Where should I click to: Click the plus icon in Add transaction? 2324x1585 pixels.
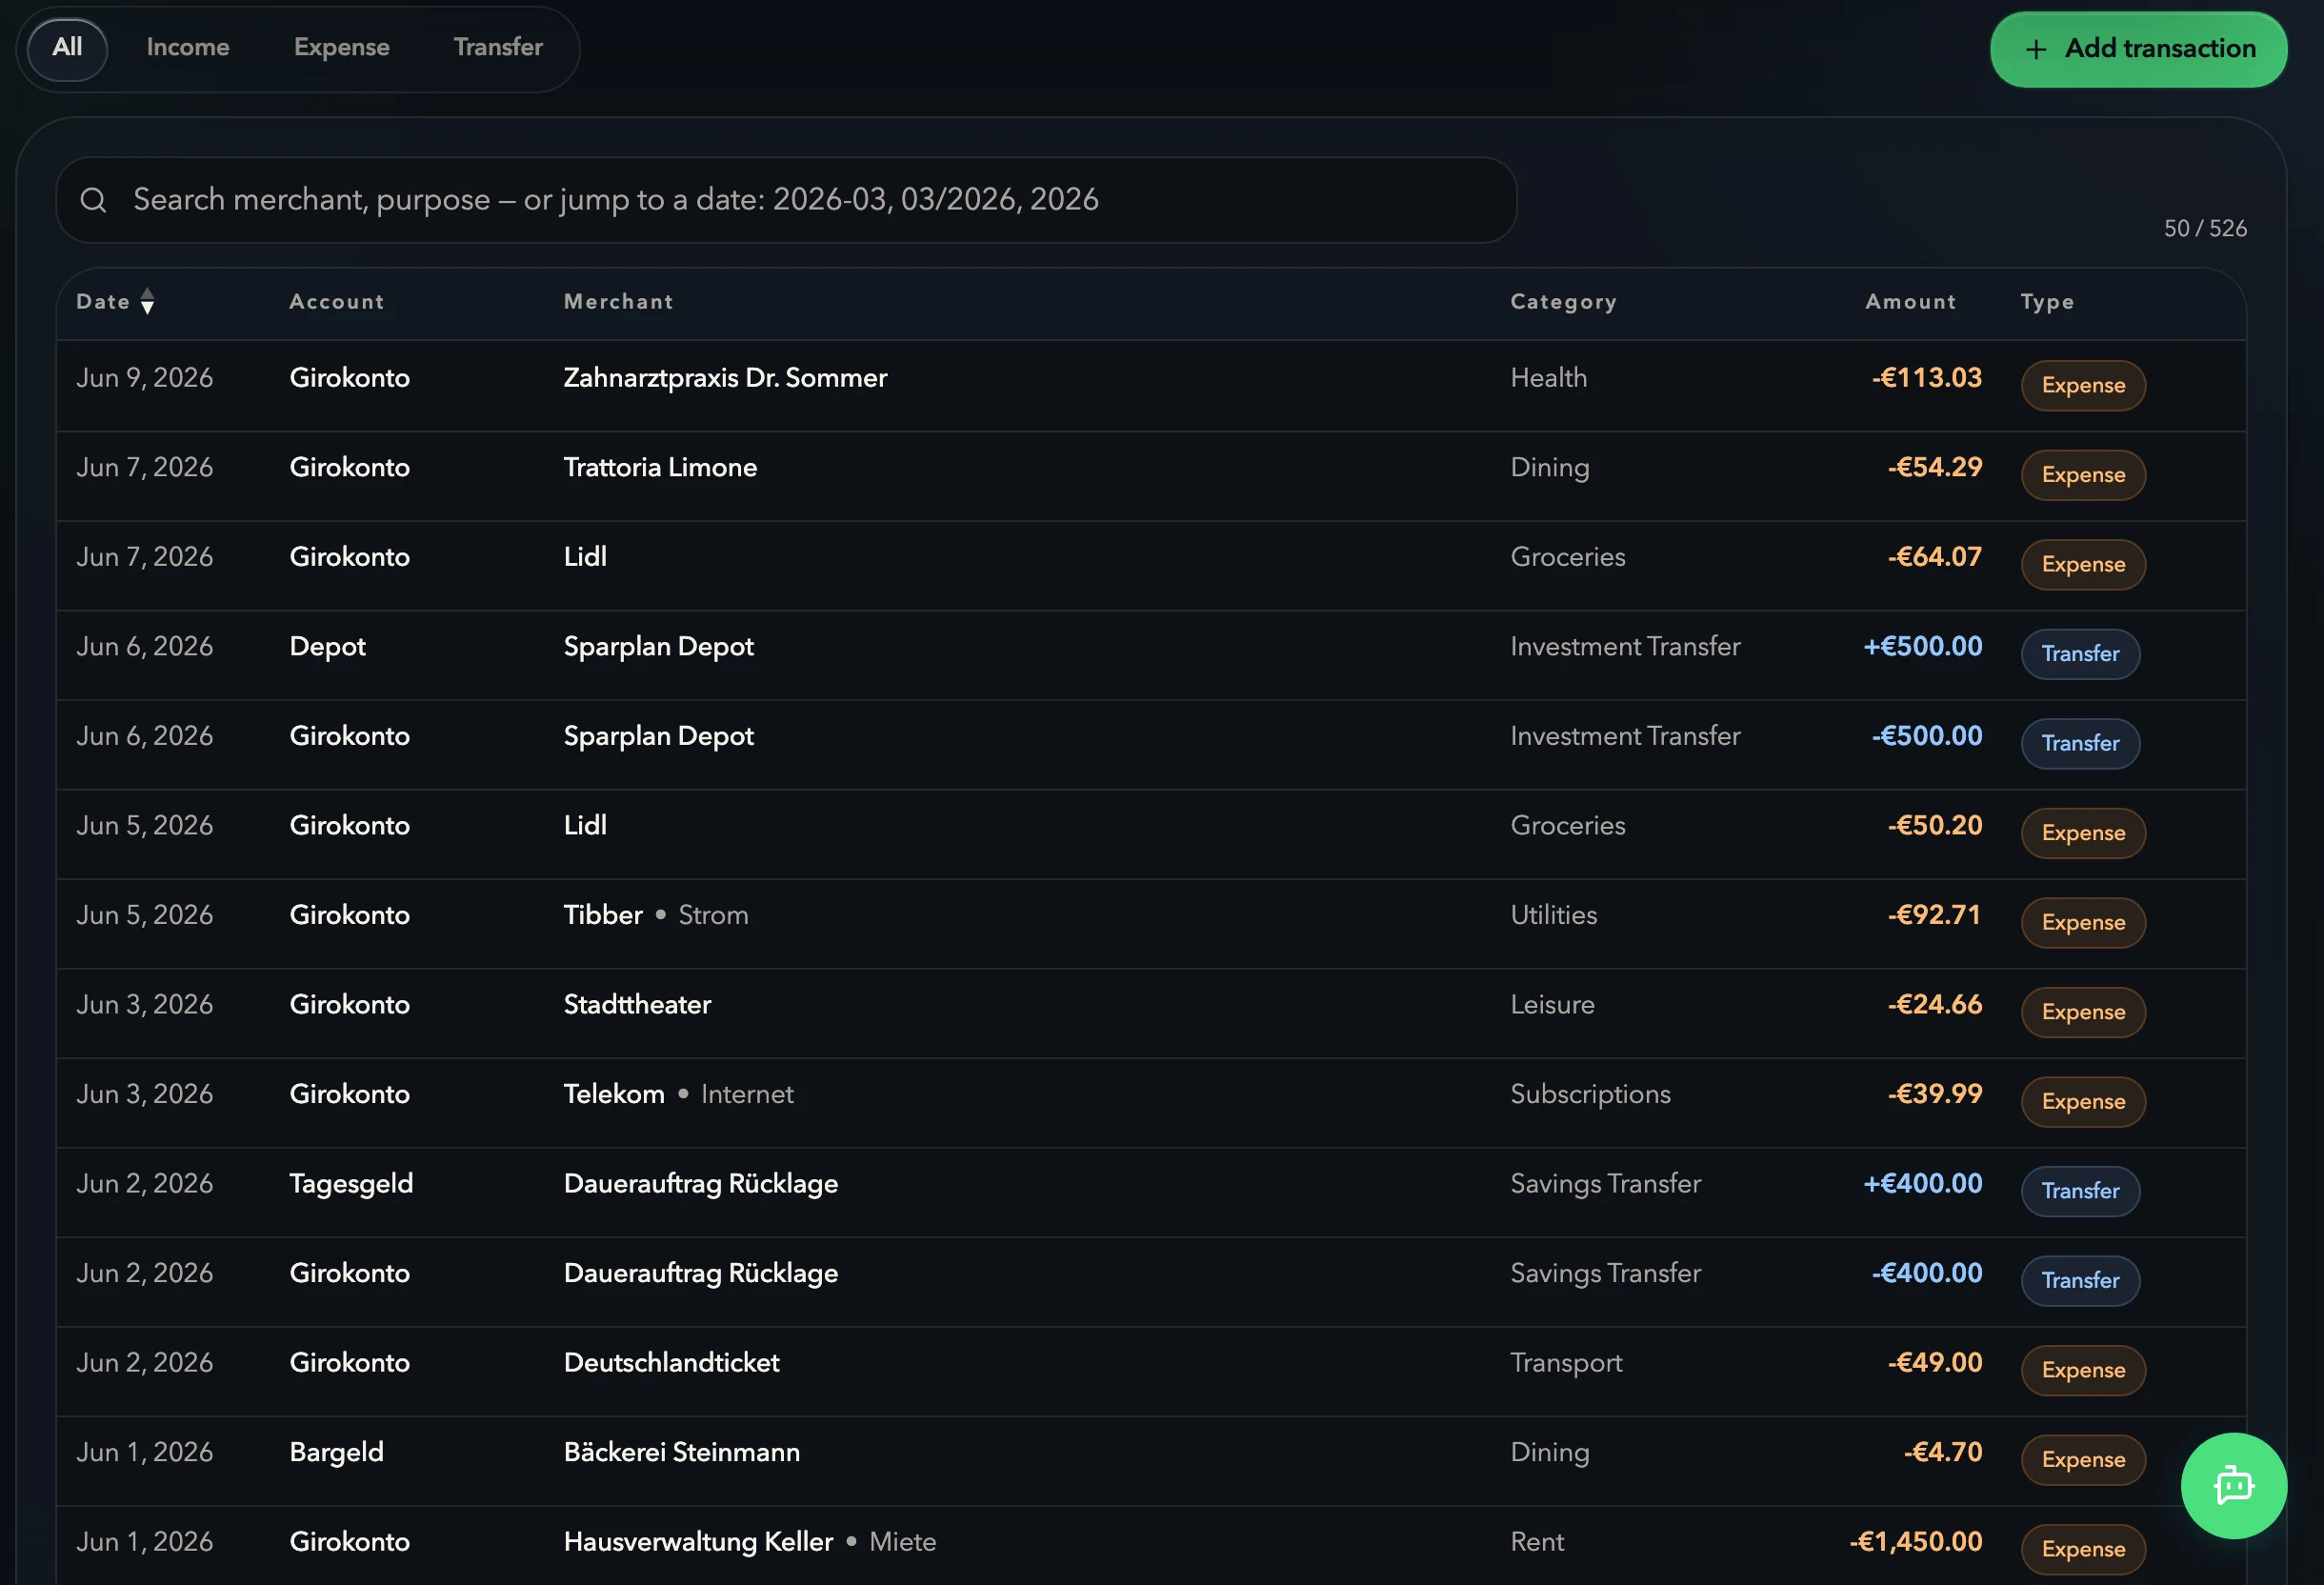pyautogui.click(x=2035, y=49)
